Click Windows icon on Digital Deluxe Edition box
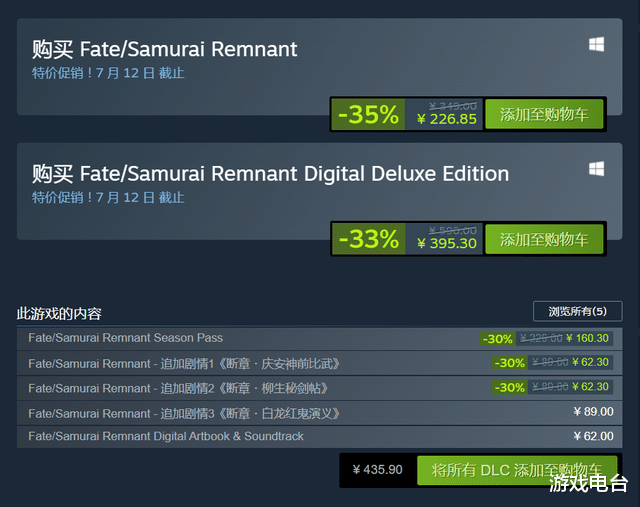640x507 pixels. [x=596, y=169]
